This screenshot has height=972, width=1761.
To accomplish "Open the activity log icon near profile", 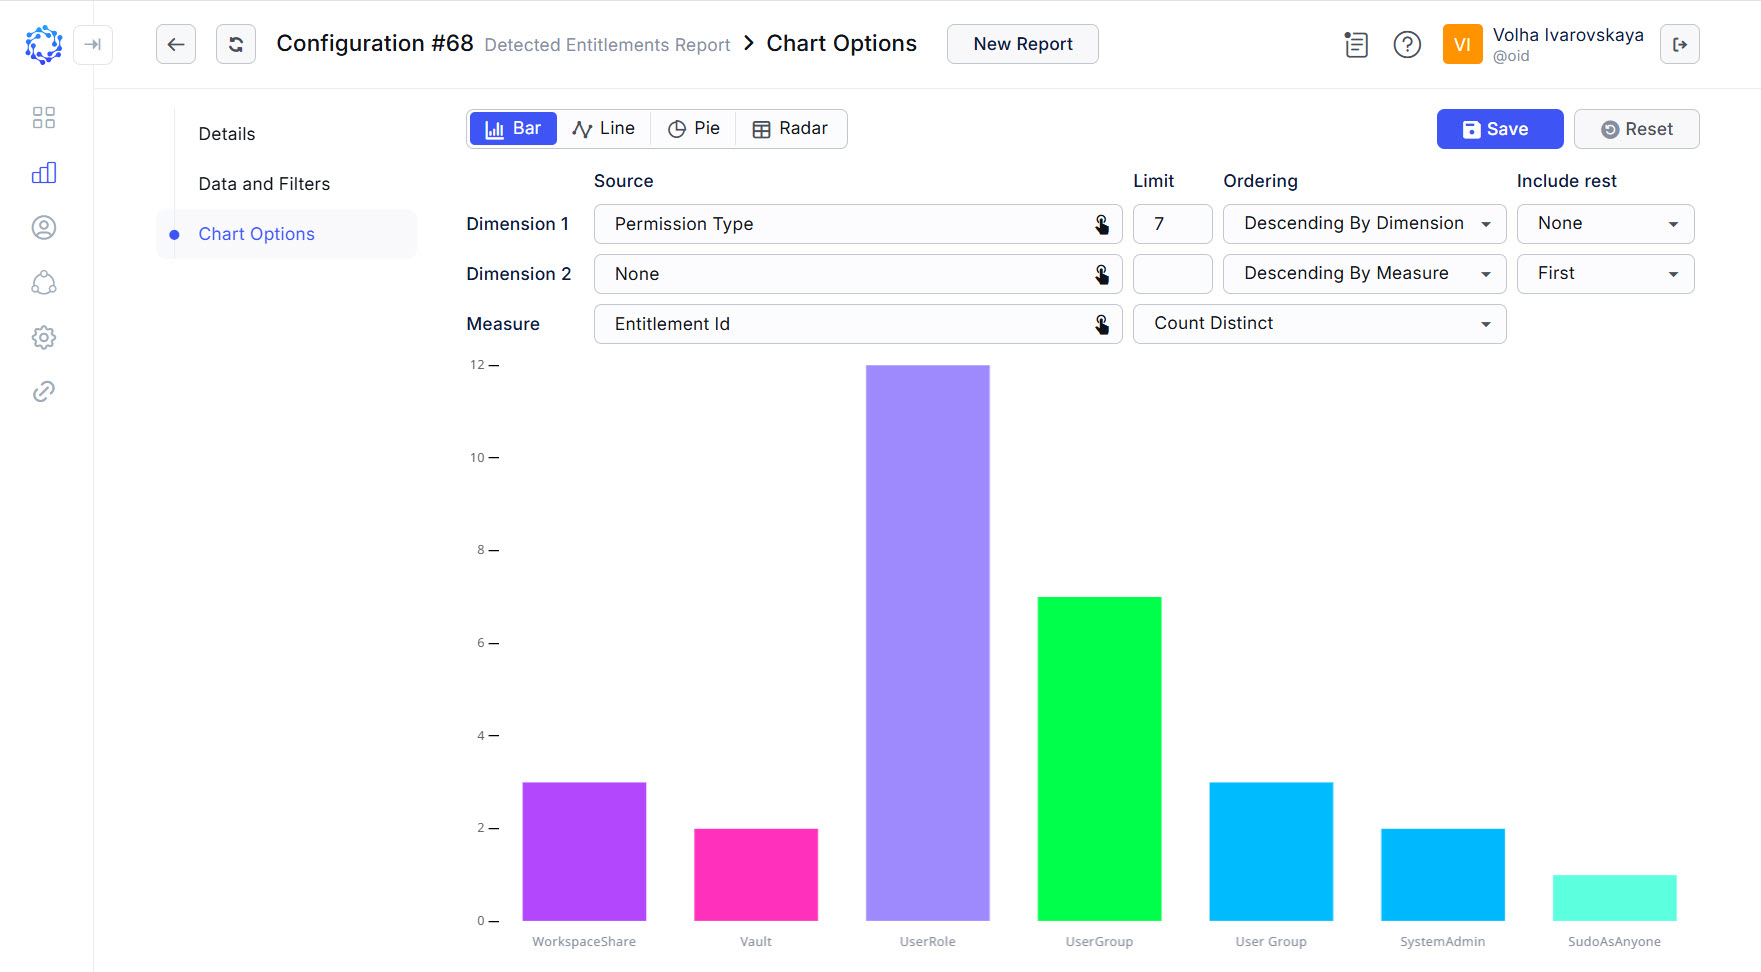I will pyautogui.click(x=1356, y=44).
